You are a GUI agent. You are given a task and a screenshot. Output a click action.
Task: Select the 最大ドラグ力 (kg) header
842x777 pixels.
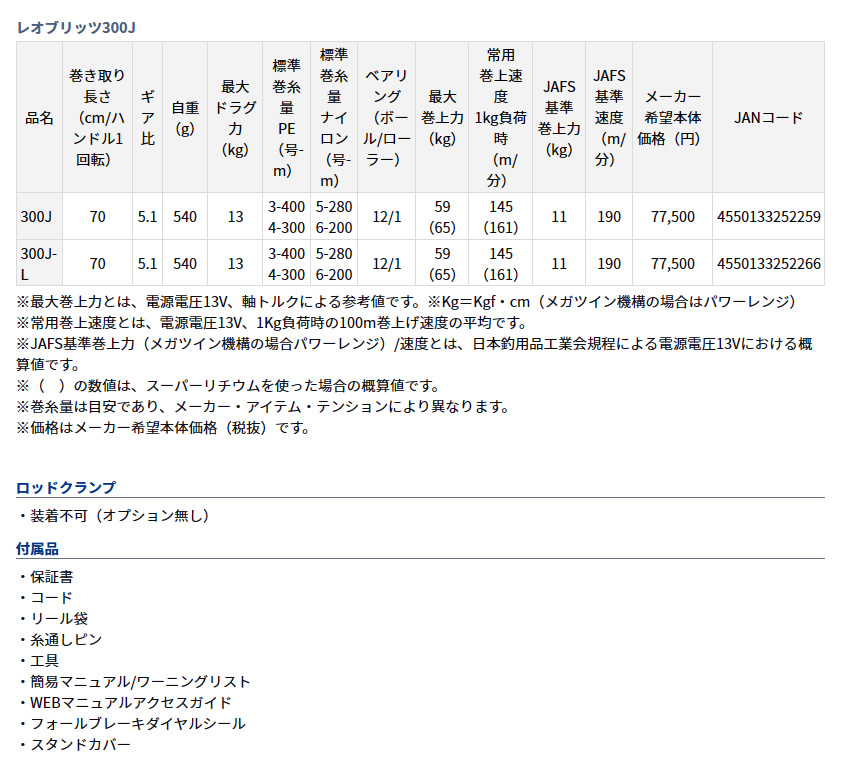click(235, 118)
